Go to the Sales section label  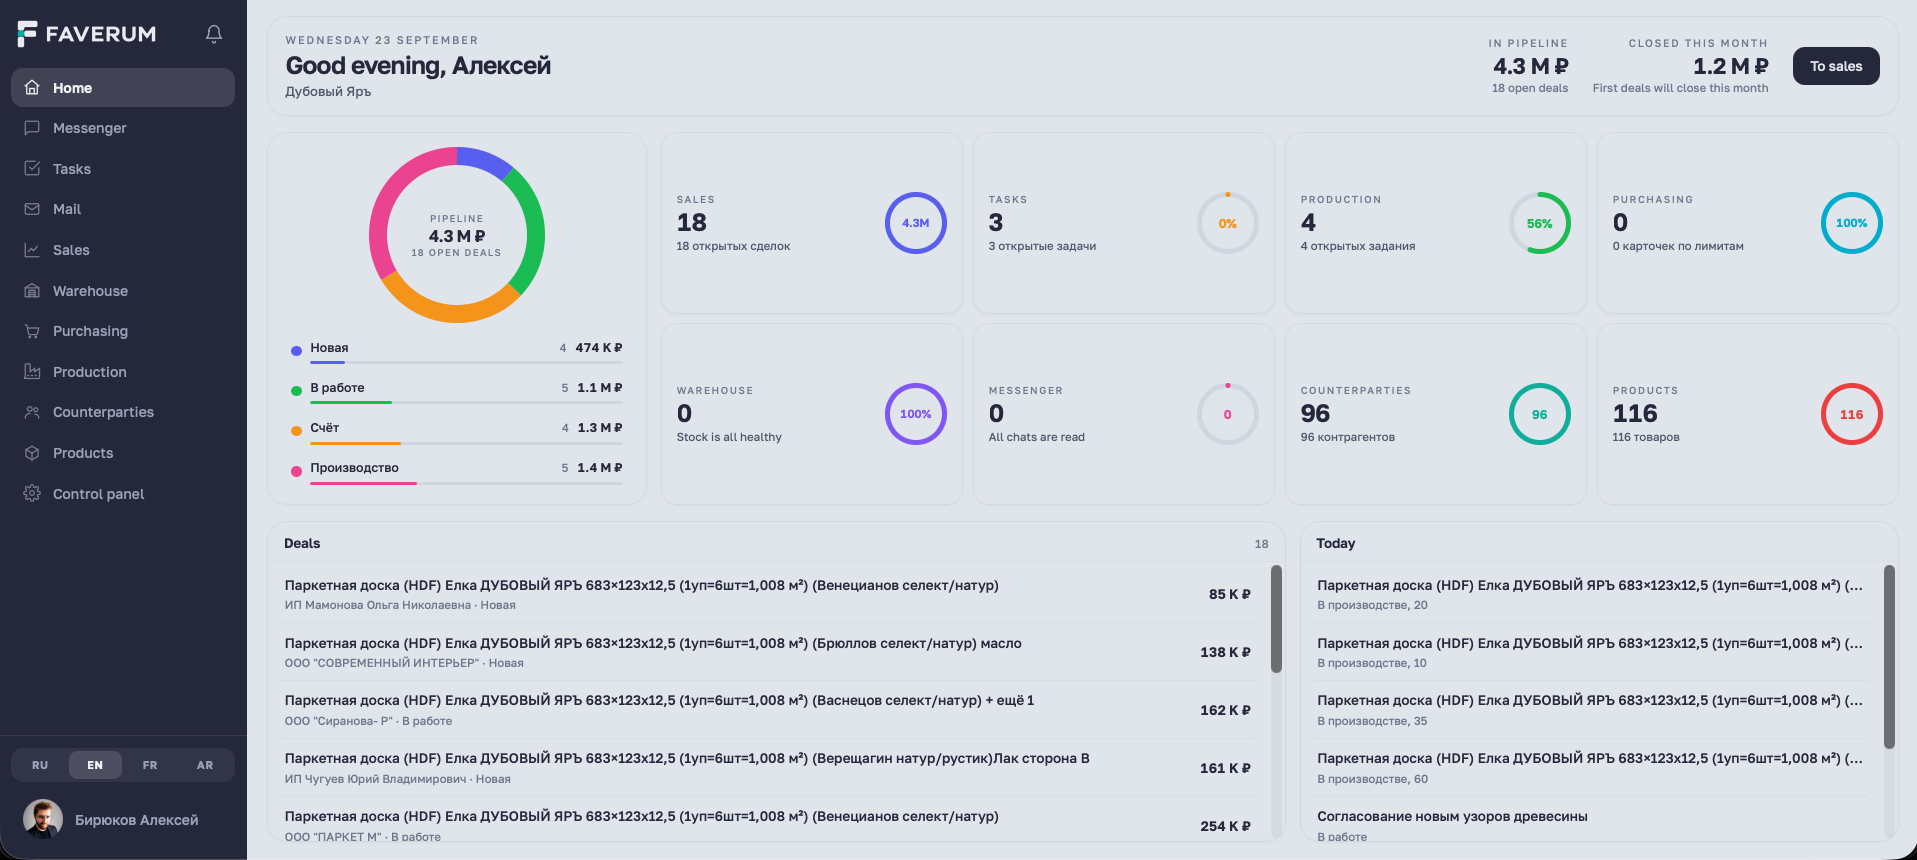click(71, 250)
